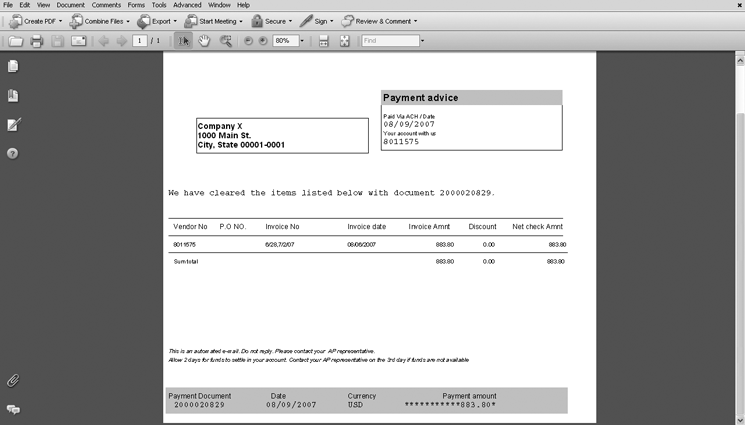Click the scrolling page view icon
Viewport: 745px width, 425px height.
(324, 41)
